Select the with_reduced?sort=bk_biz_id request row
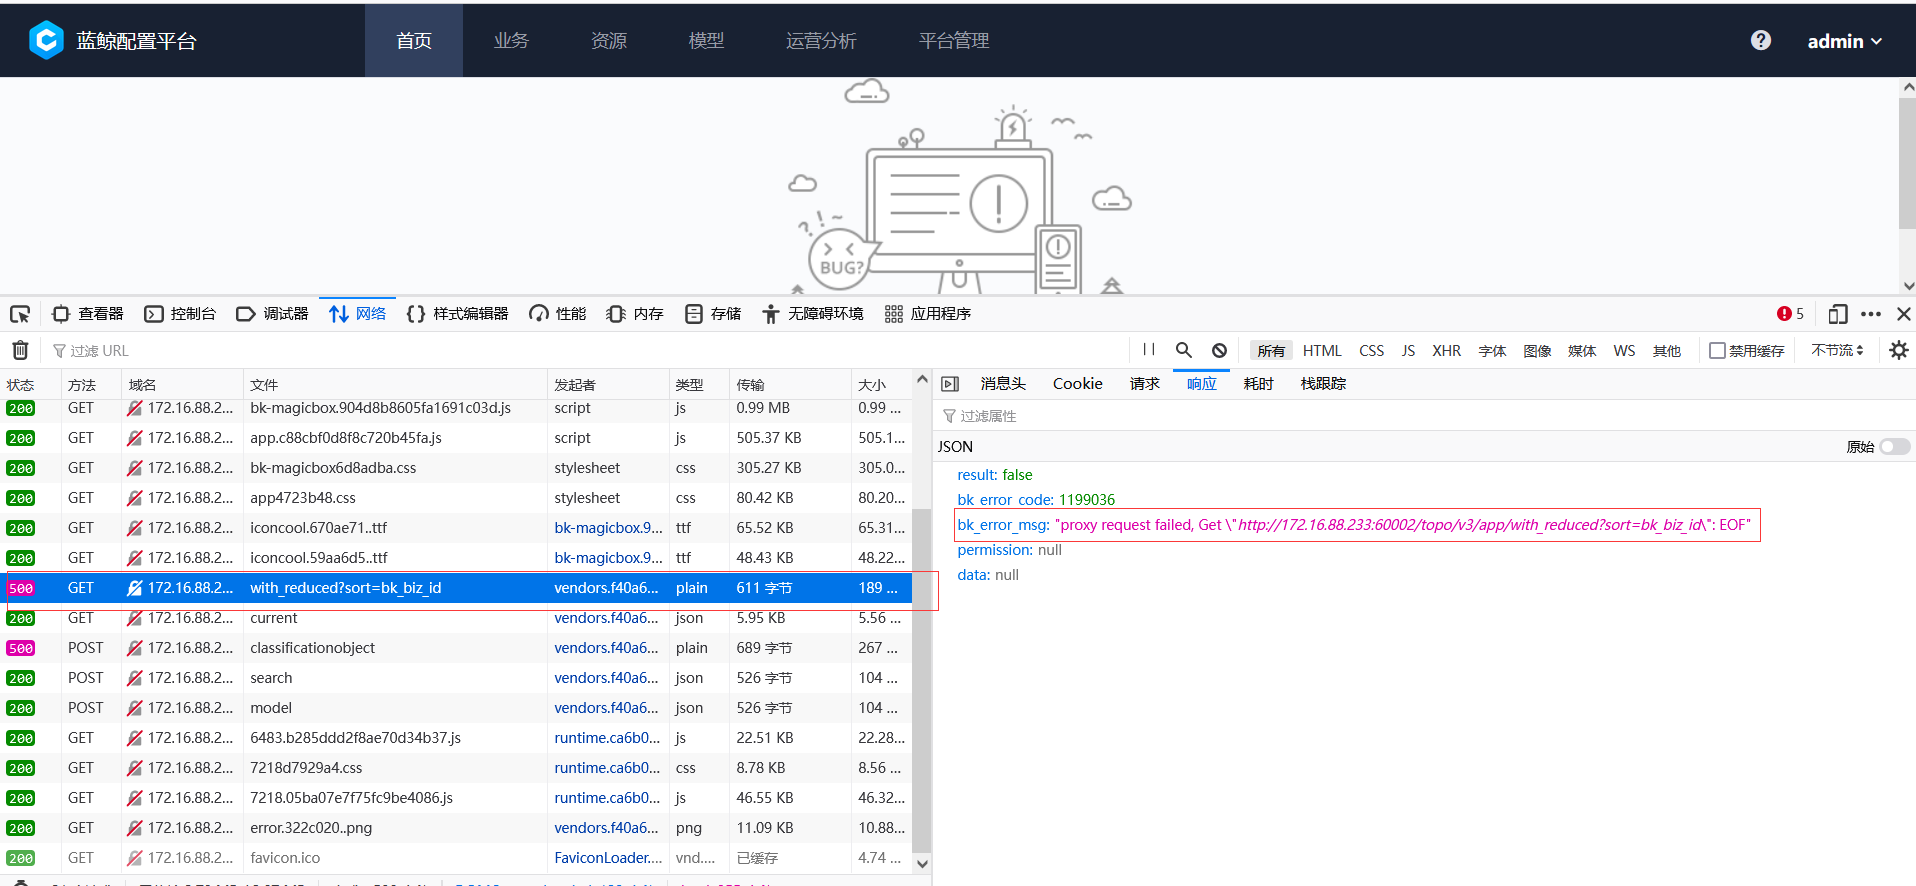 pos(456,588)
